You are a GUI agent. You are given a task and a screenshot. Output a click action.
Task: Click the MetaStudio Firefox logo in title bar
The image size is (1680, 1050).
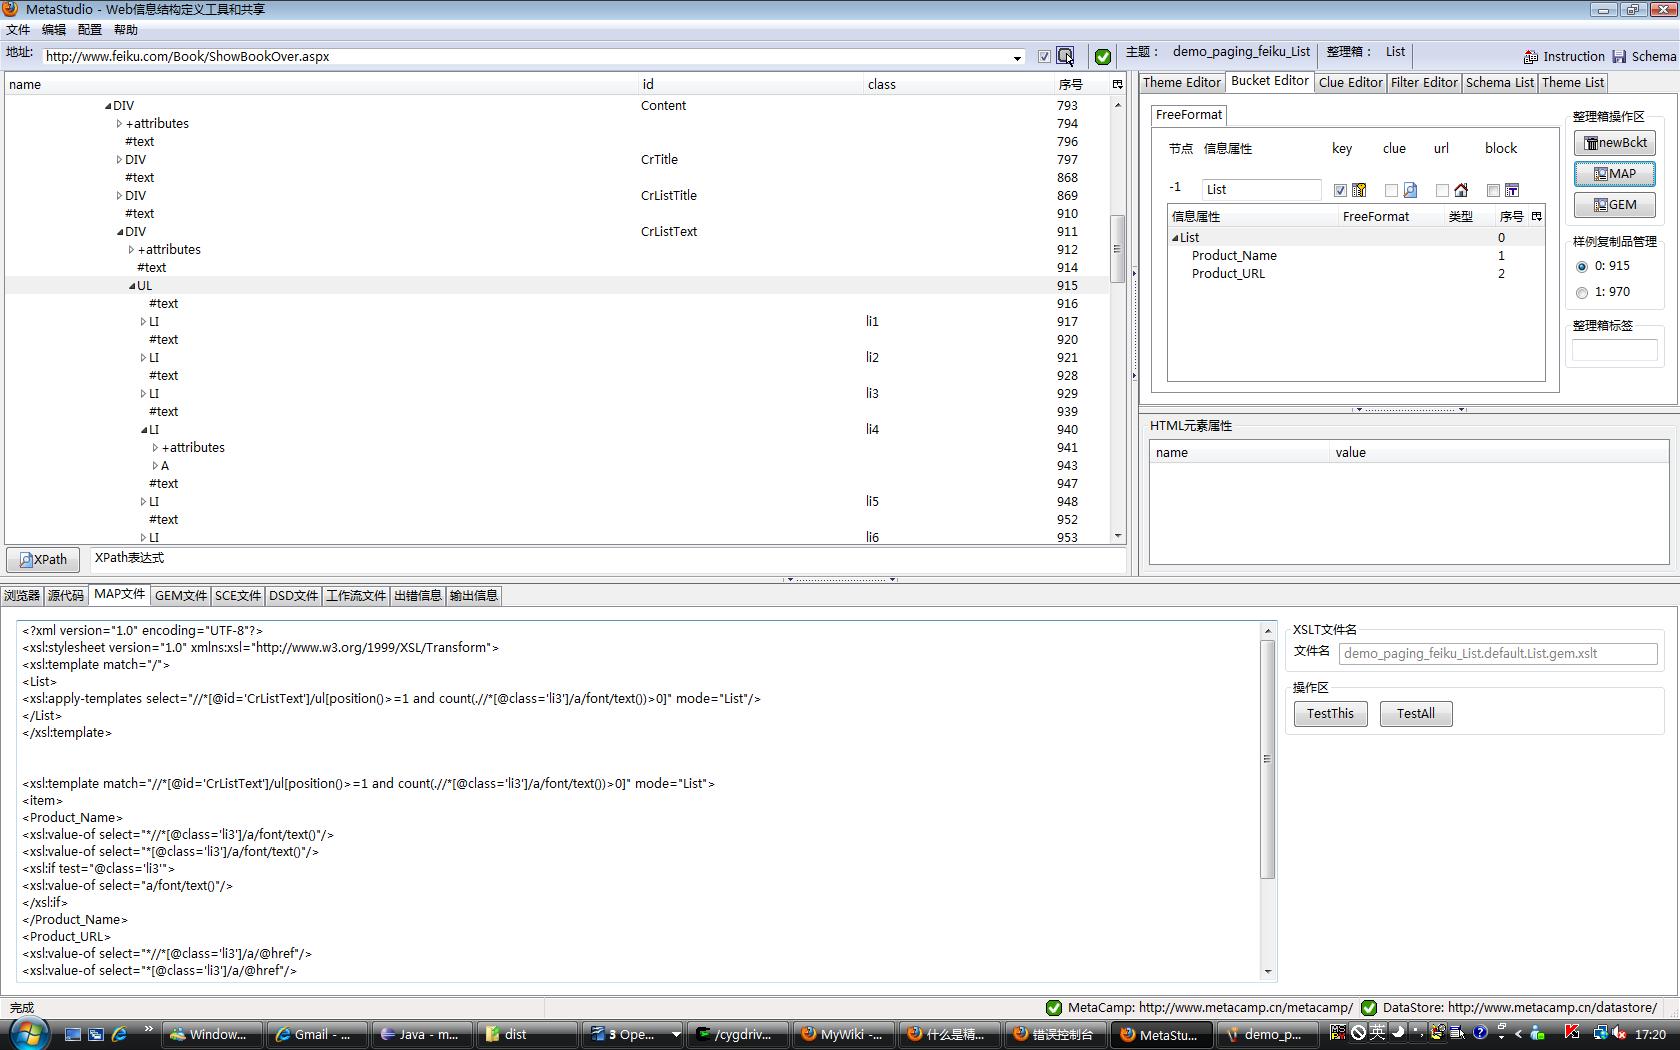click(11, 9)
